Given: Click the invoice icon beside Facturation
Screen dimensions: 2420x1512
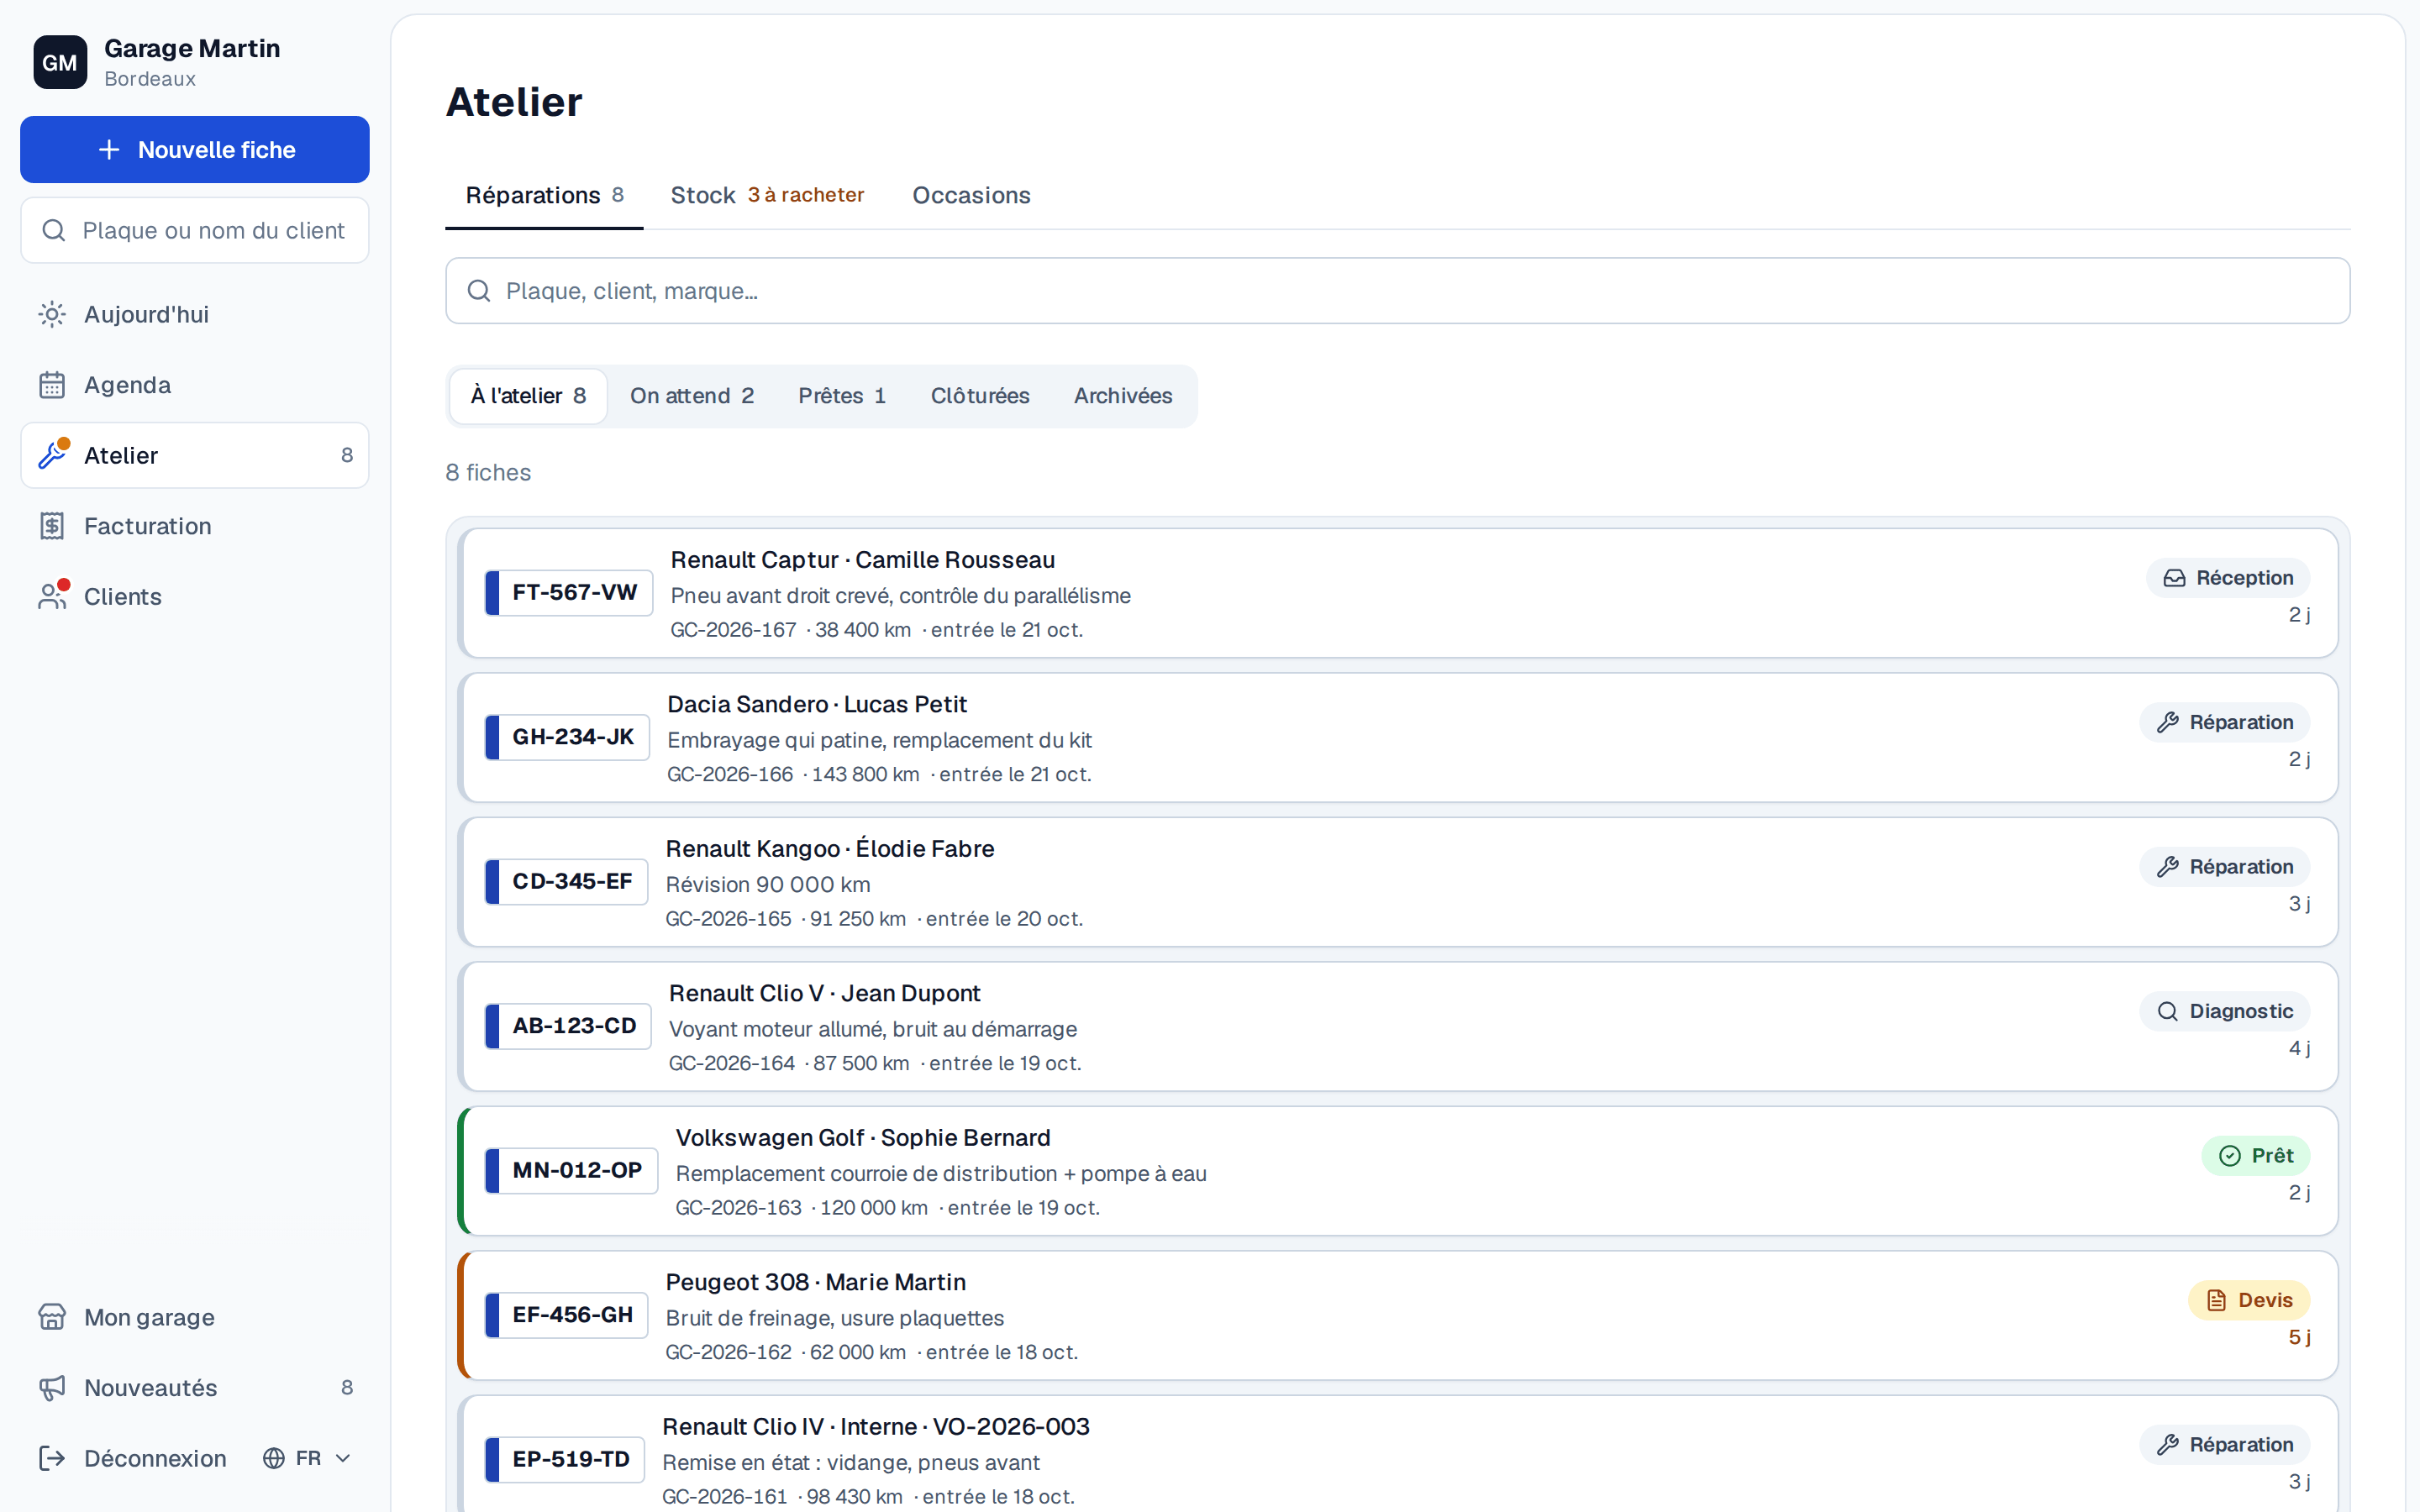Looking at the screenshot, I should point(52,526).
